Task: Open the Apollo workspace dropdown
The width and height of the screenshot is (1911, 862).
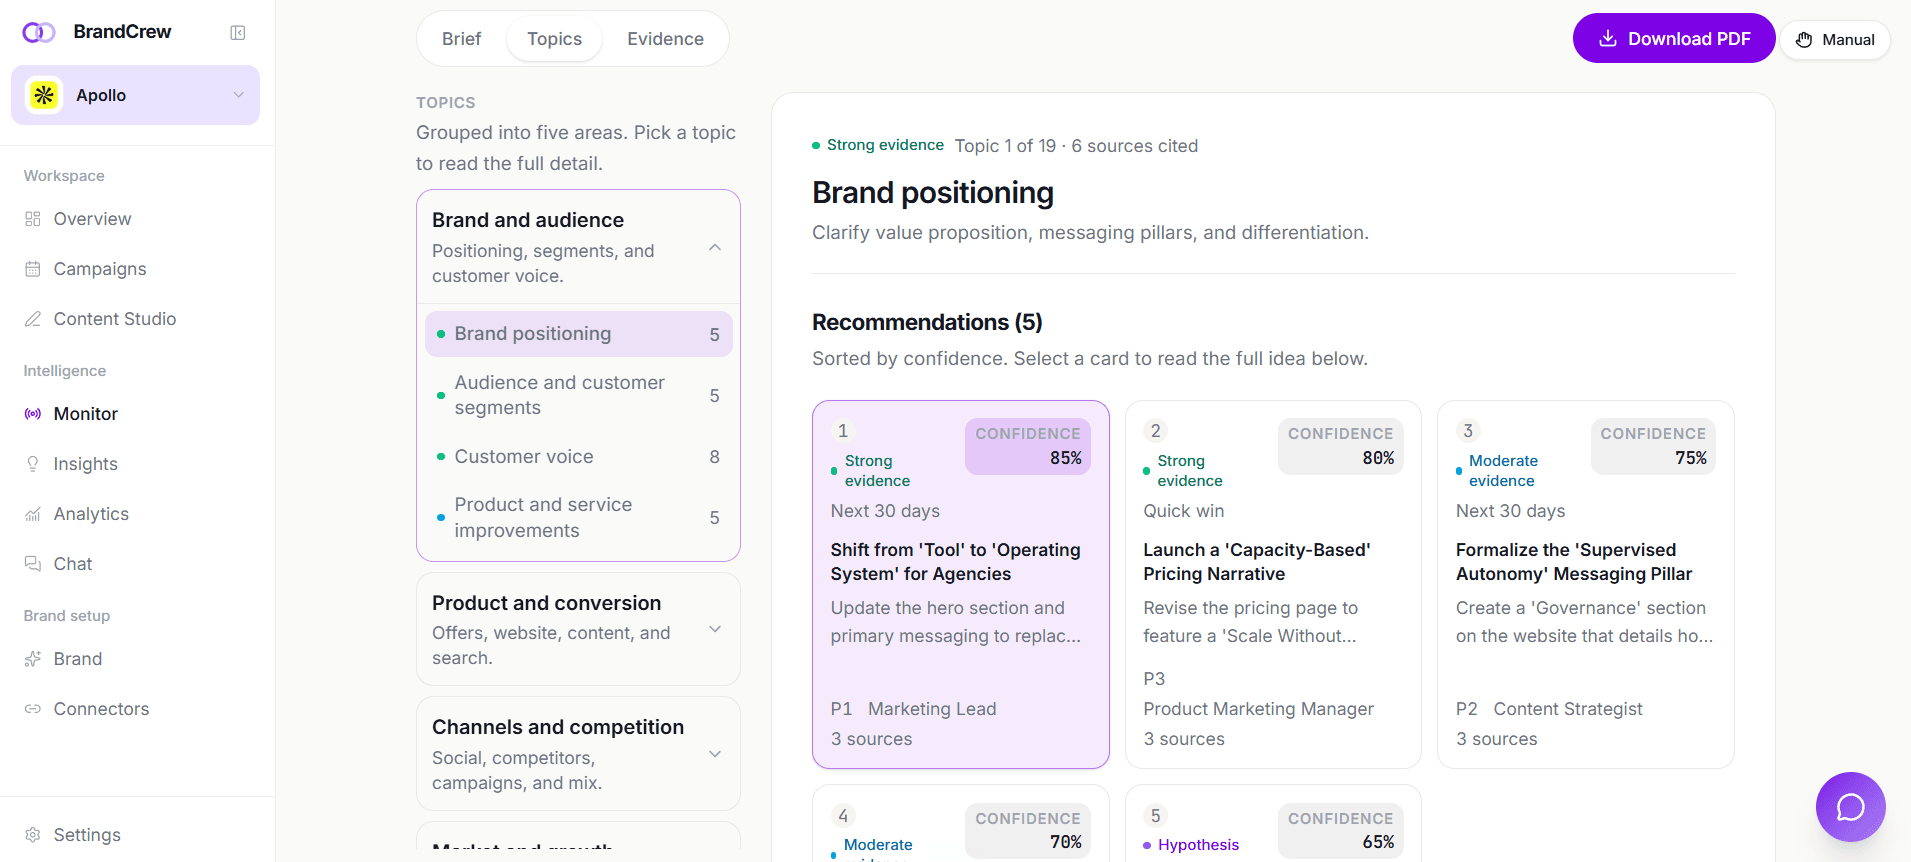Action: [x=135, y=95]
